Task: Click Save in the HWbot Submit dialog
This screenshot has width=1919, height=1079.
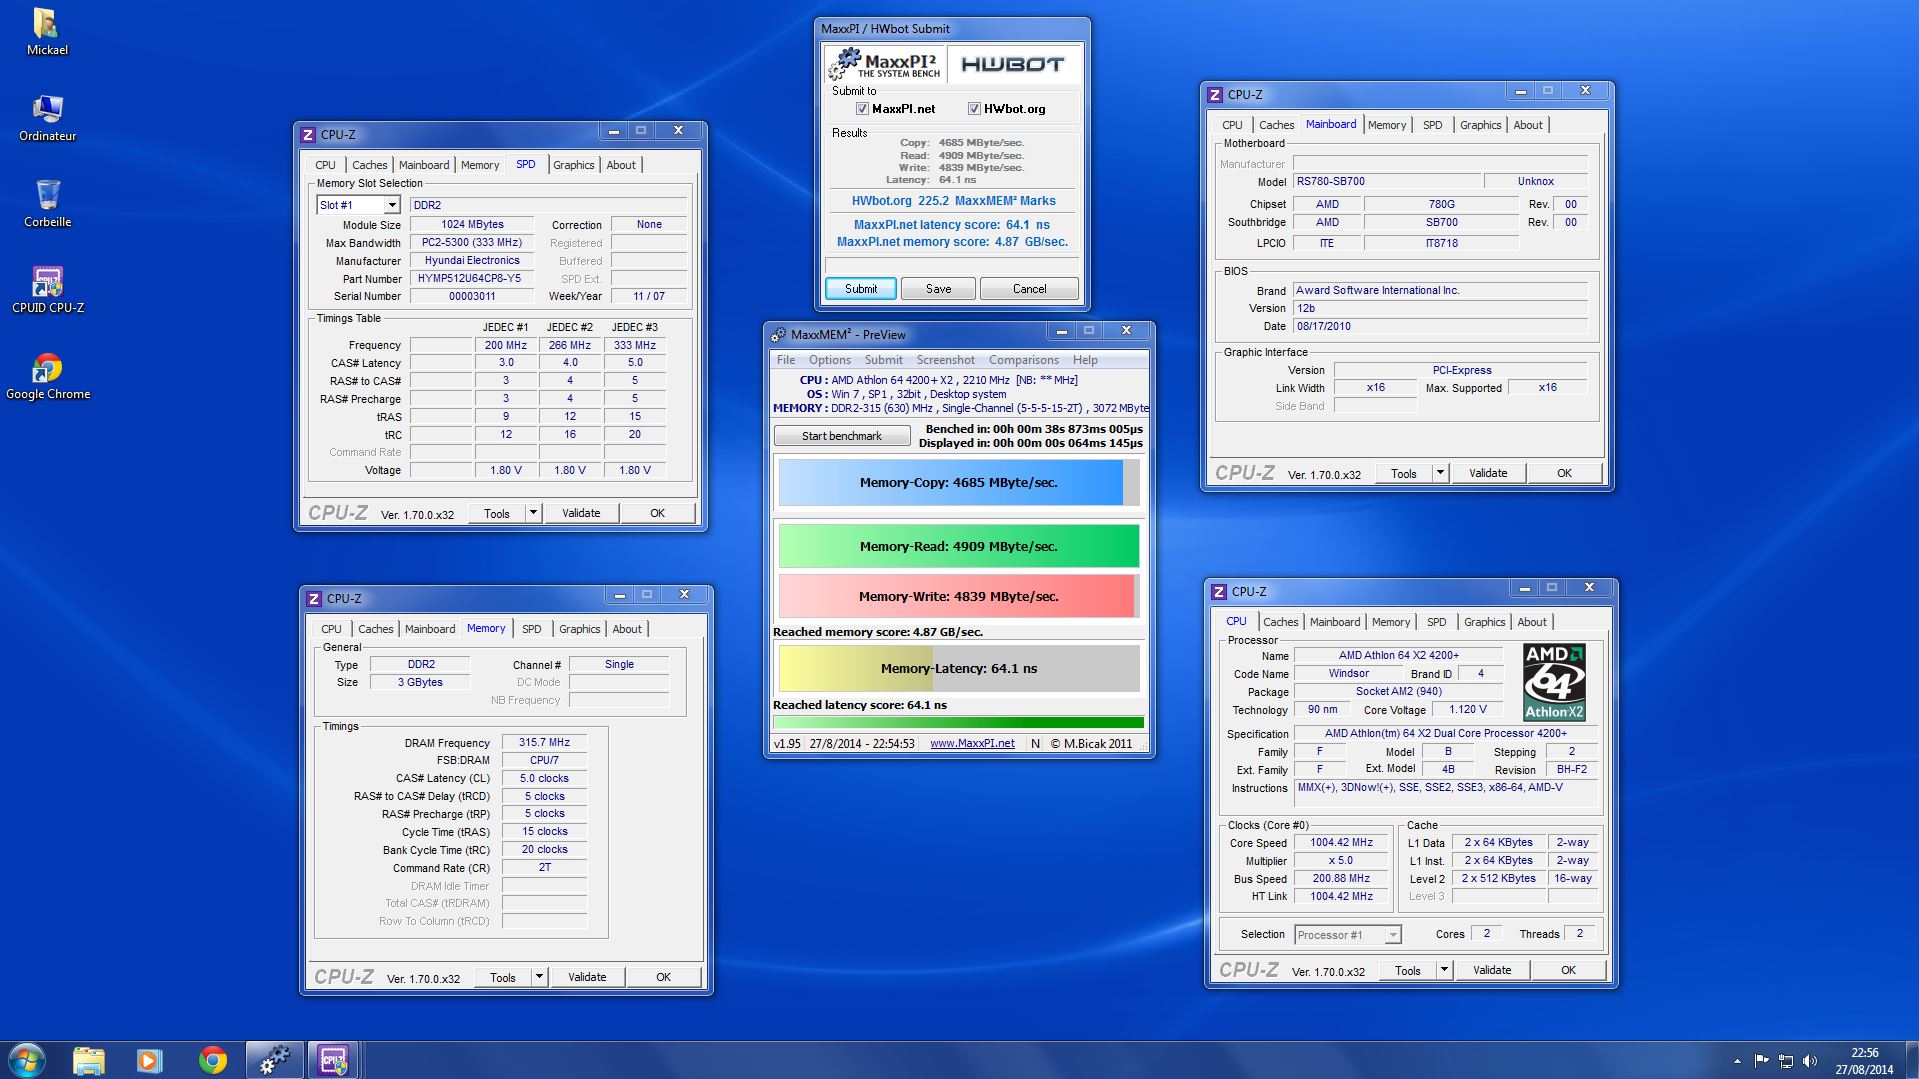Action: 938,289
